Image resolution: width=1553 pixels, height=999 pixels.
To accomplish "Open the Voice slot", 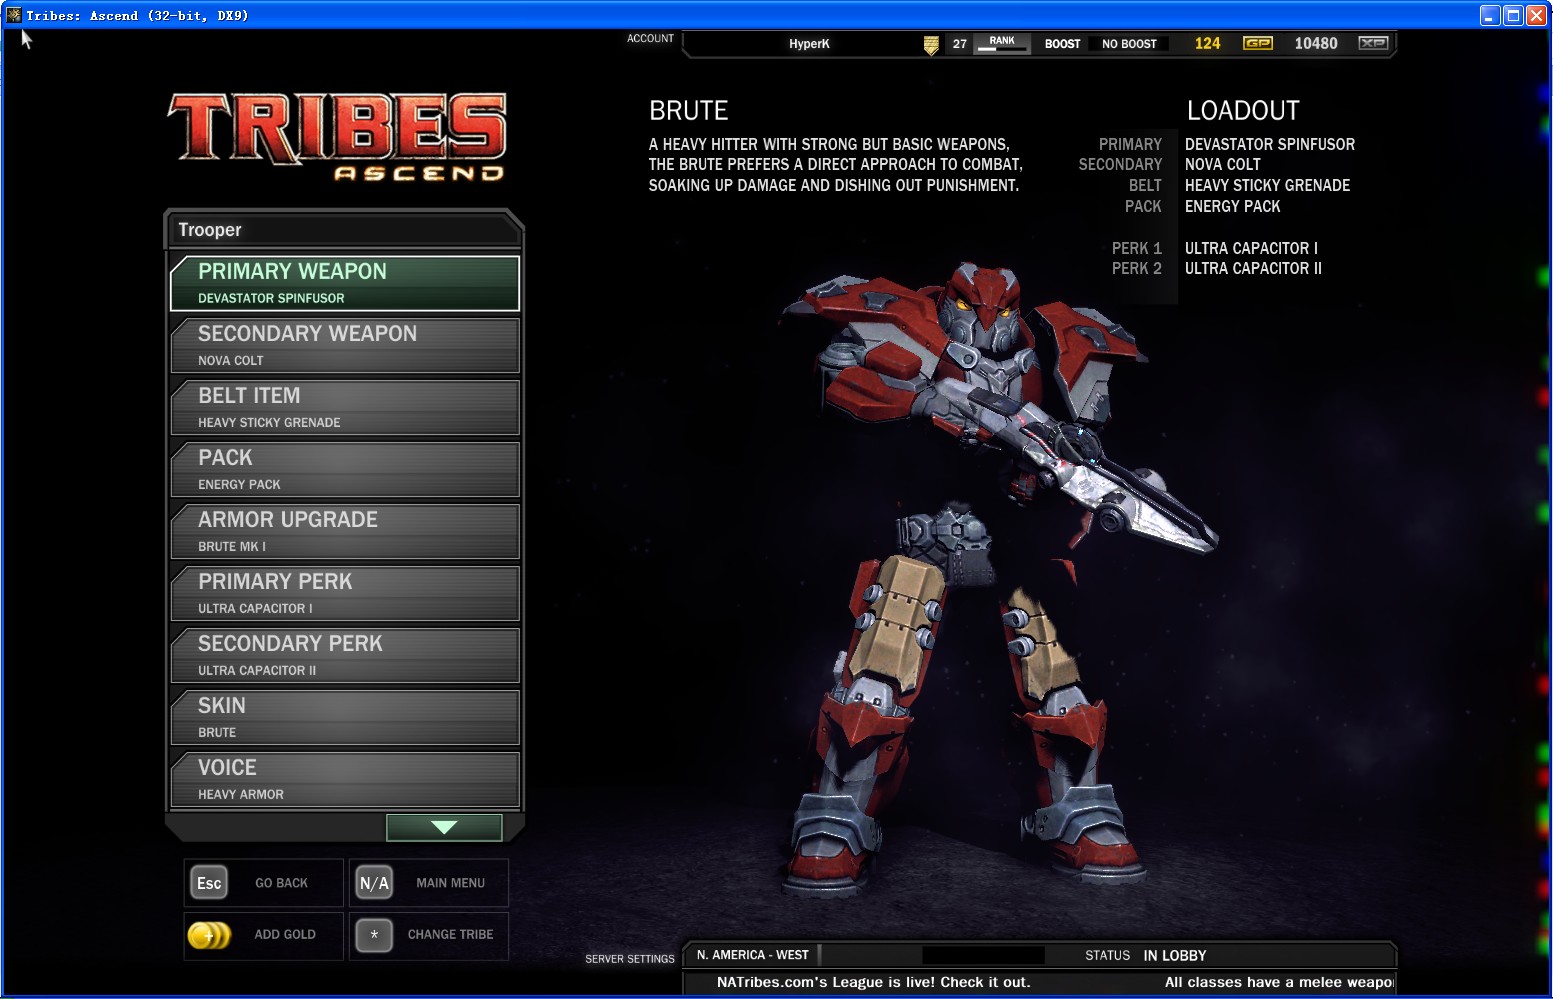I will [345, 779].
